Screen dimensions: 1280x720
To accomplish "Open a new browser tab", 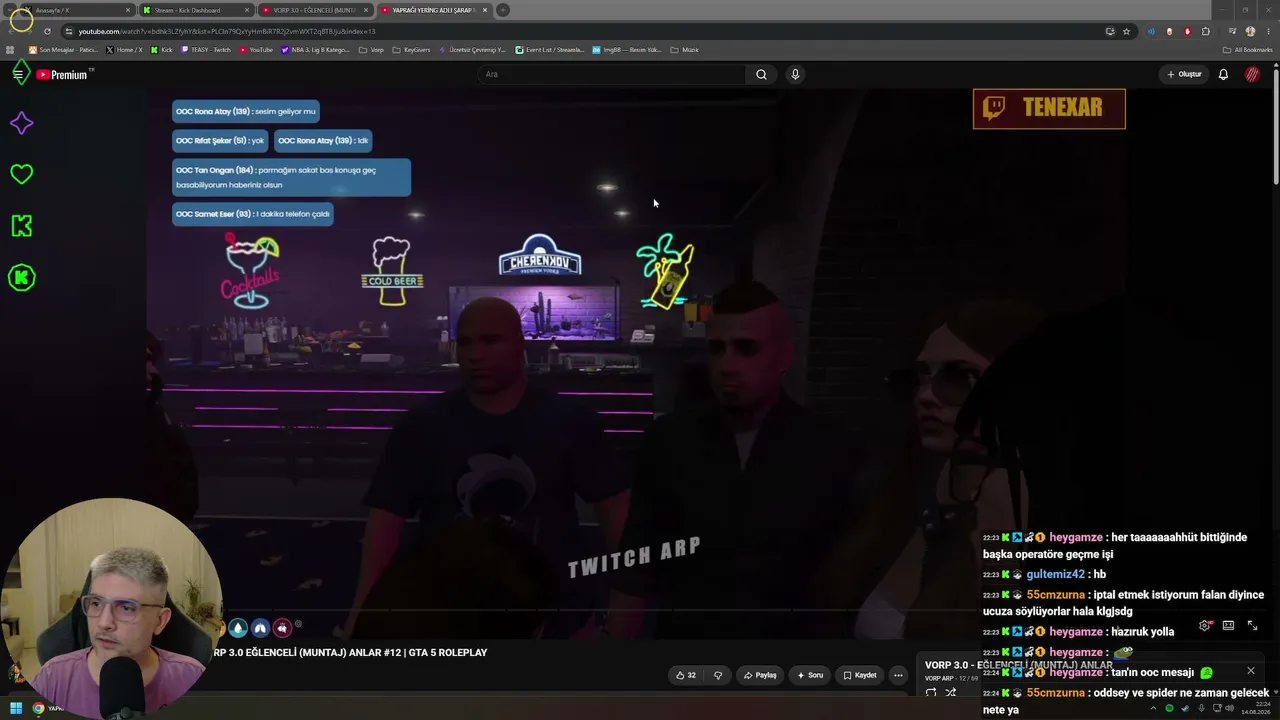I will point(503,10).
